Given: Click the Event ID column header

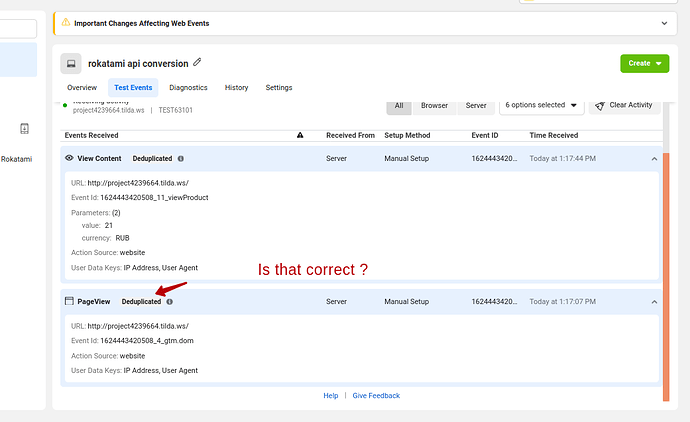Looking at the screenshot, I should click(x=484, y=136).
